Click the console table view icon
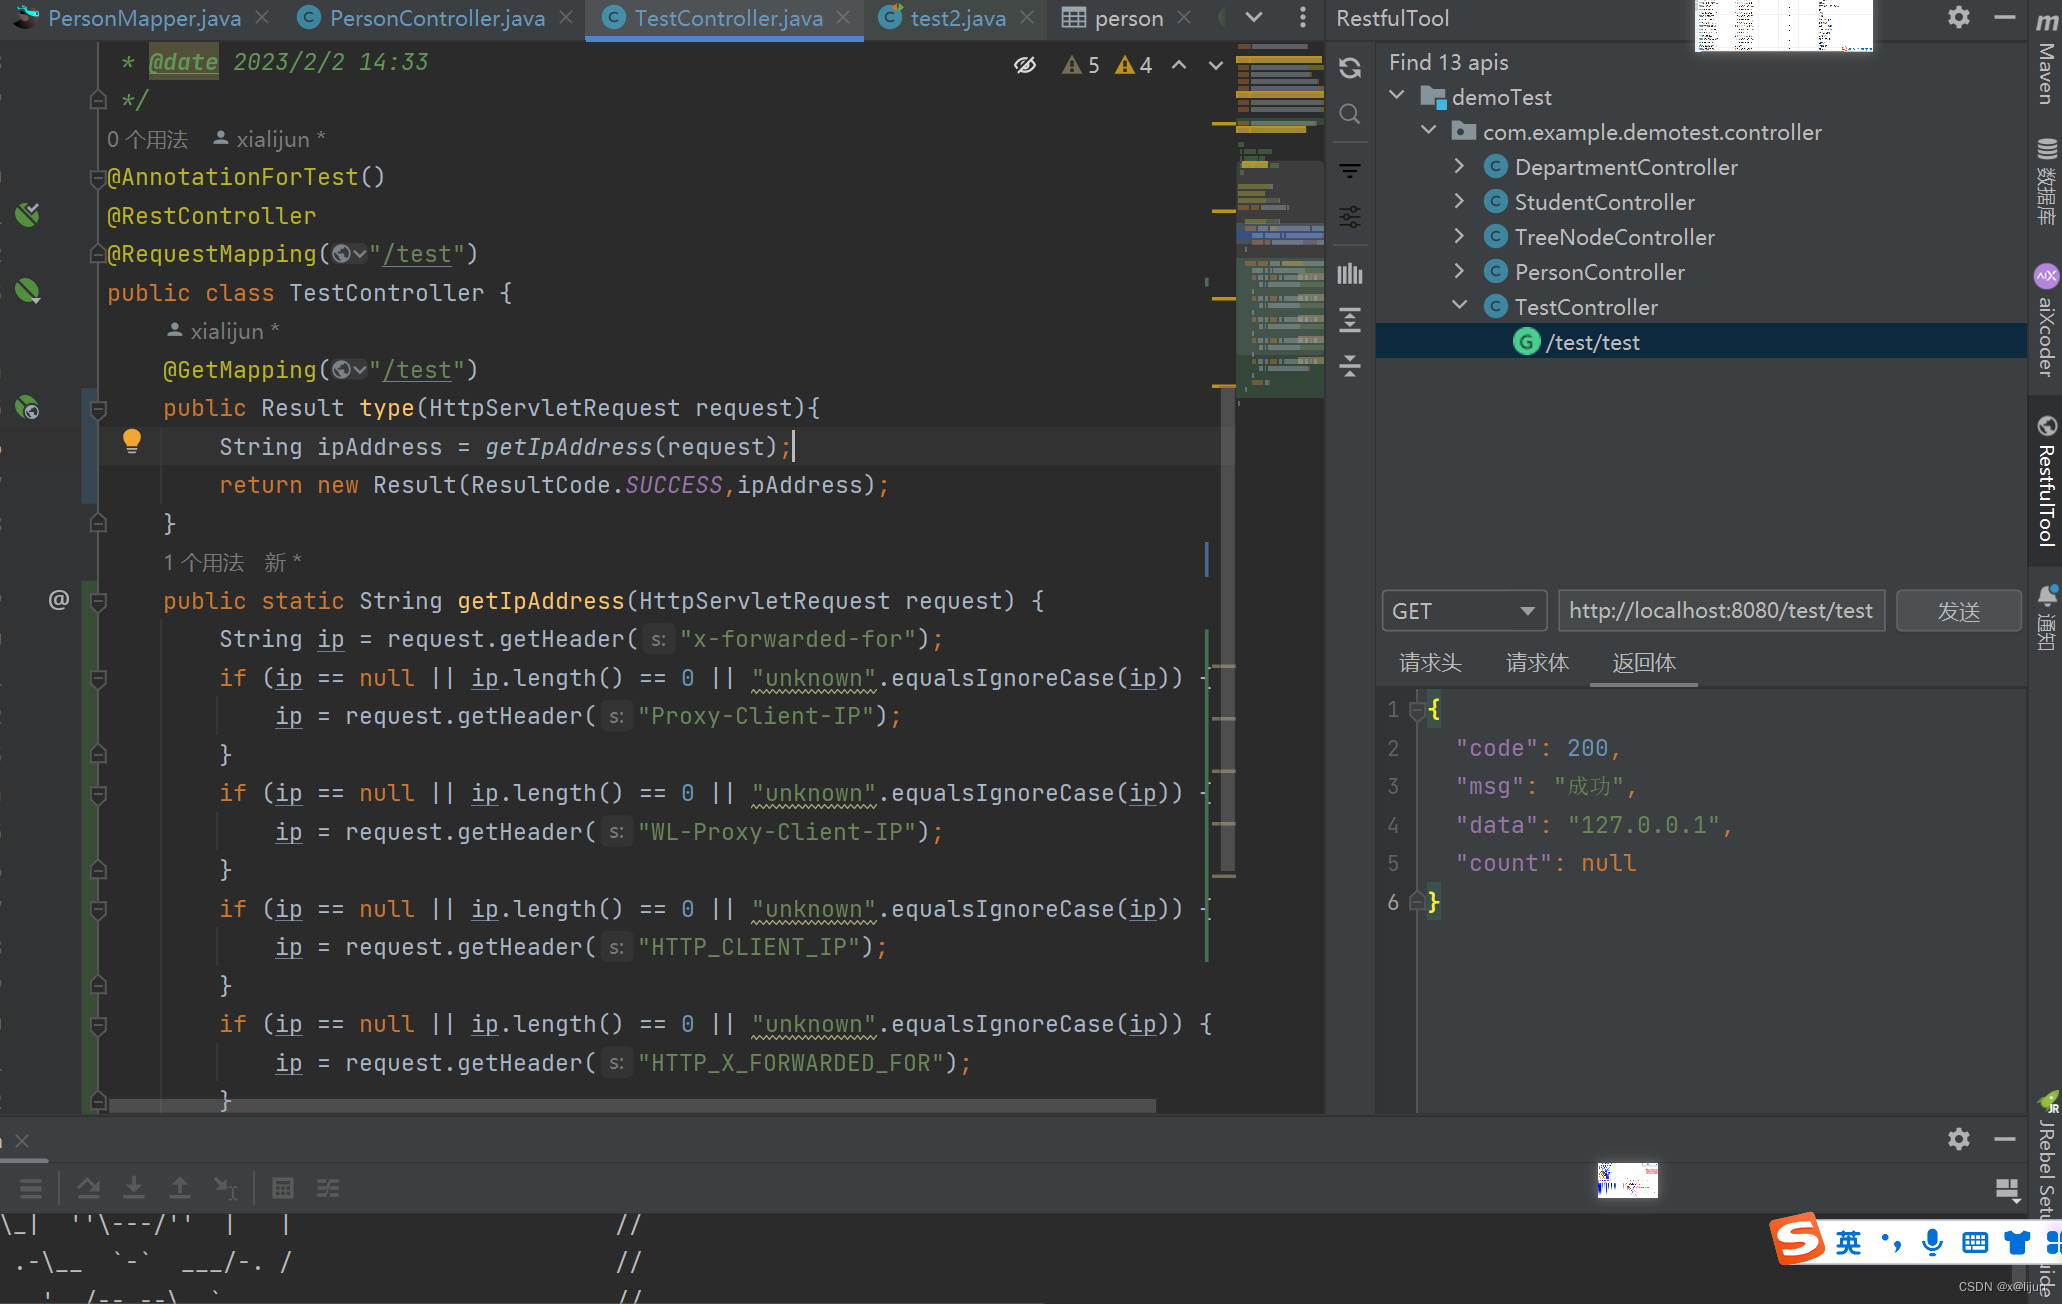Image resolution: width=2062 pixels, height=1304 pixels. (x=283, y=1188)
